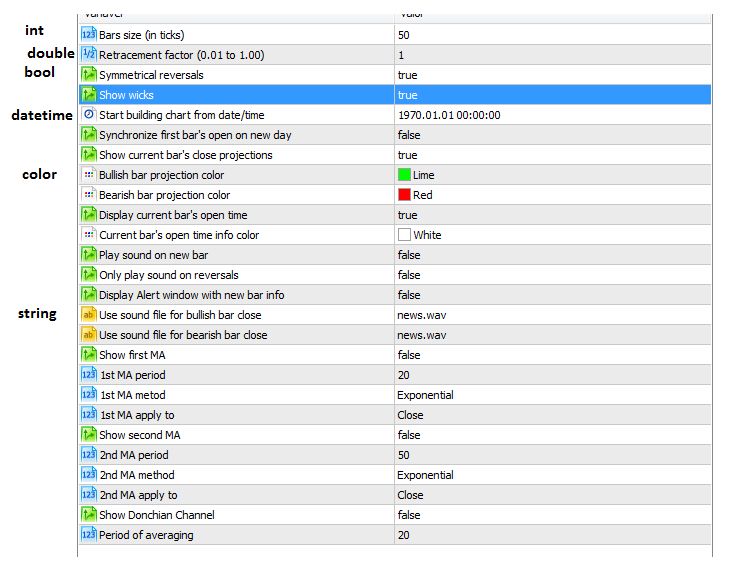Click the bool icon beside Synchronize first bar's open
This screenshot has width=730, height=569.
tap(88, 135)
